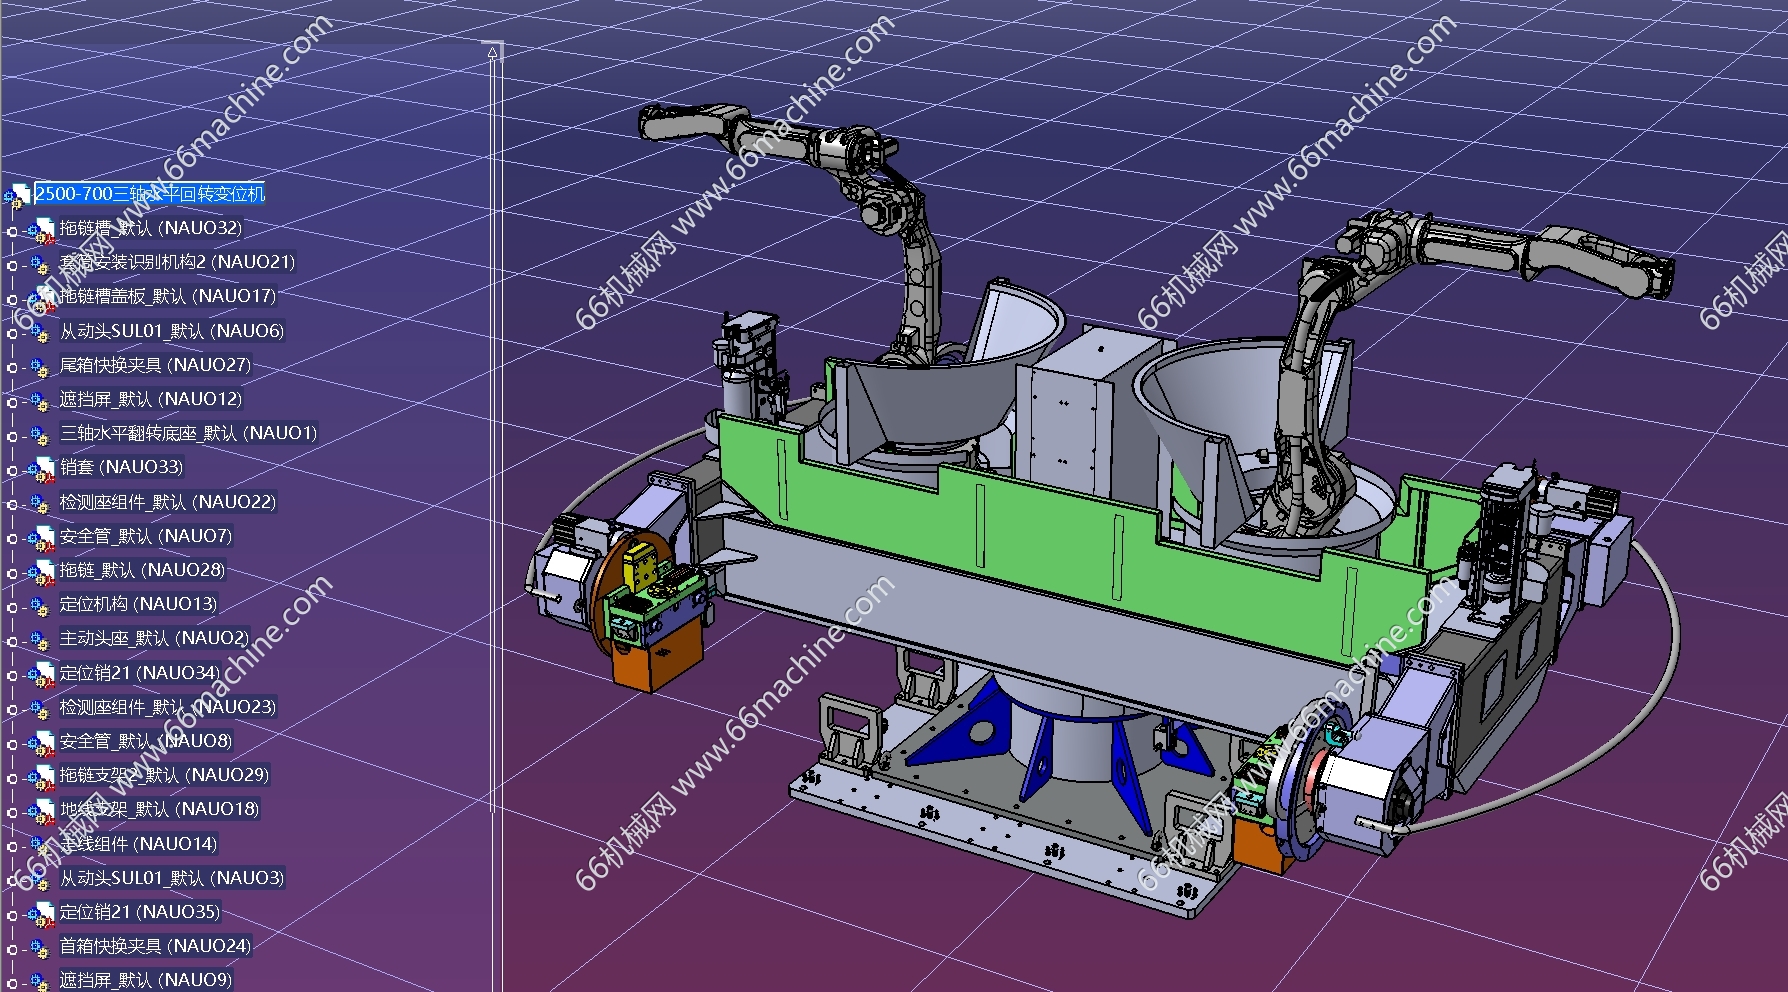This screenshot has width=1788, height=992.
Task: Select the root label 2500-700三轴水平回转变位机
Action: [x=150, y=194]
